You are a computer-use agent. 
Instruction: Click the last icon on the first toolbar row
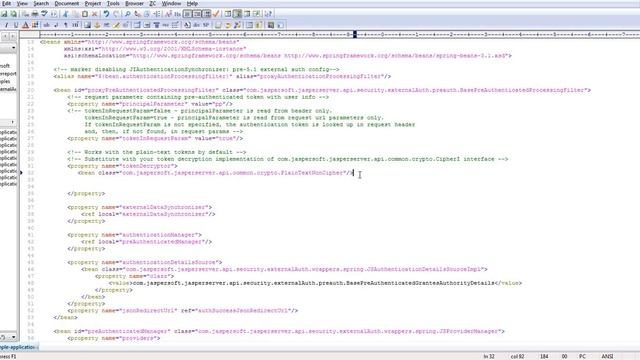click(x=268, y=14)
